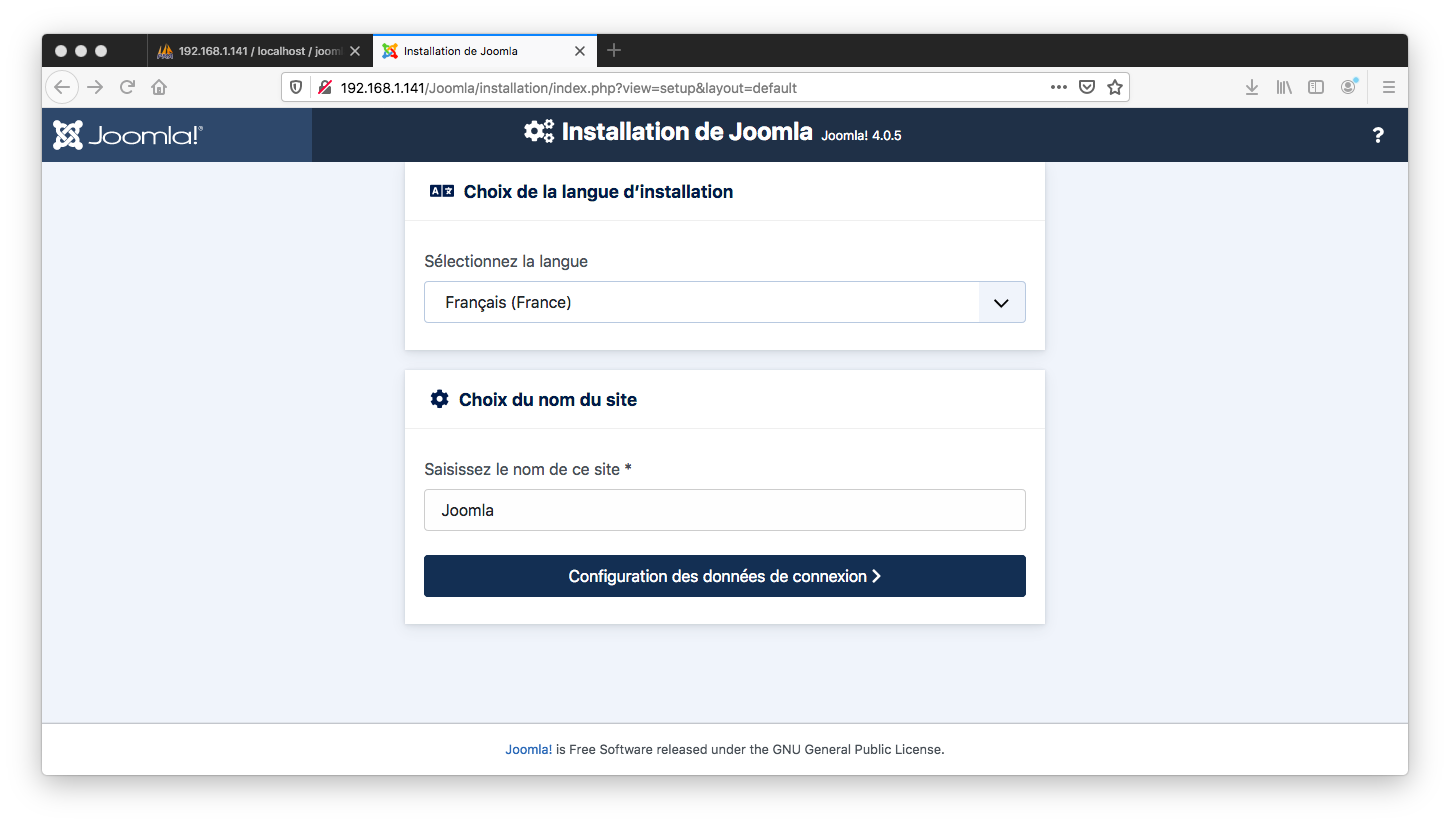Open page actions three-dot menu
The image size is (1450, 825).
(1059, 87)
